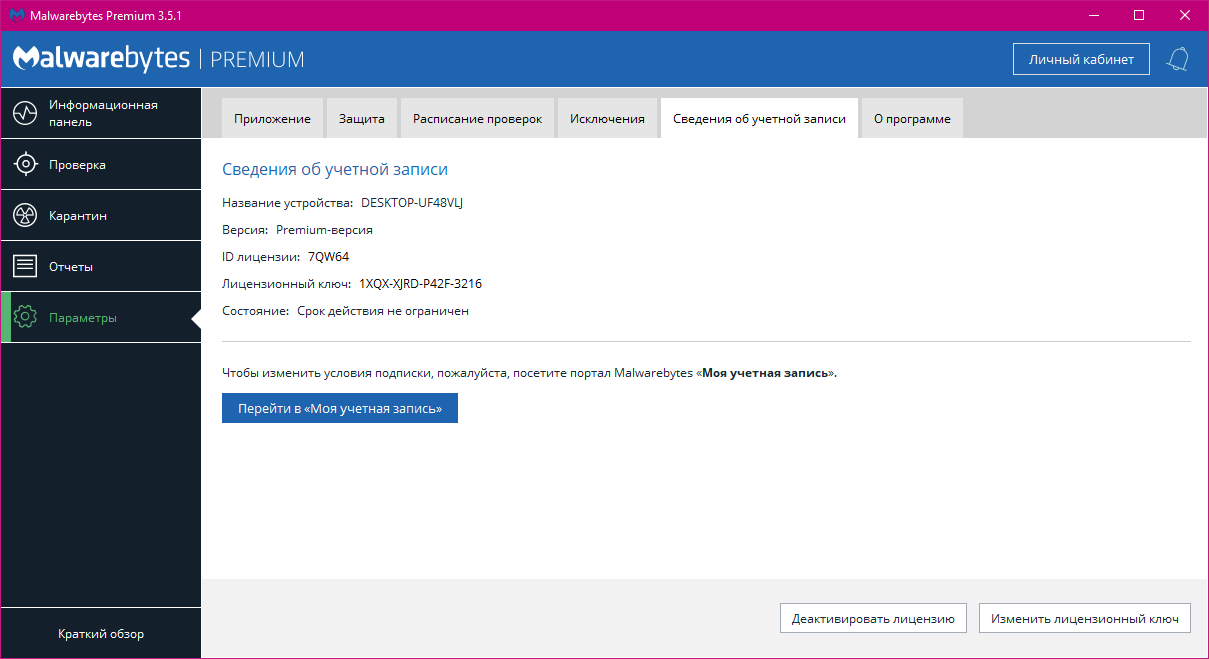Click the Dashboard pulse icon in sidebar
Screen dimensions: 1209x659
click(x=25, y=113)
